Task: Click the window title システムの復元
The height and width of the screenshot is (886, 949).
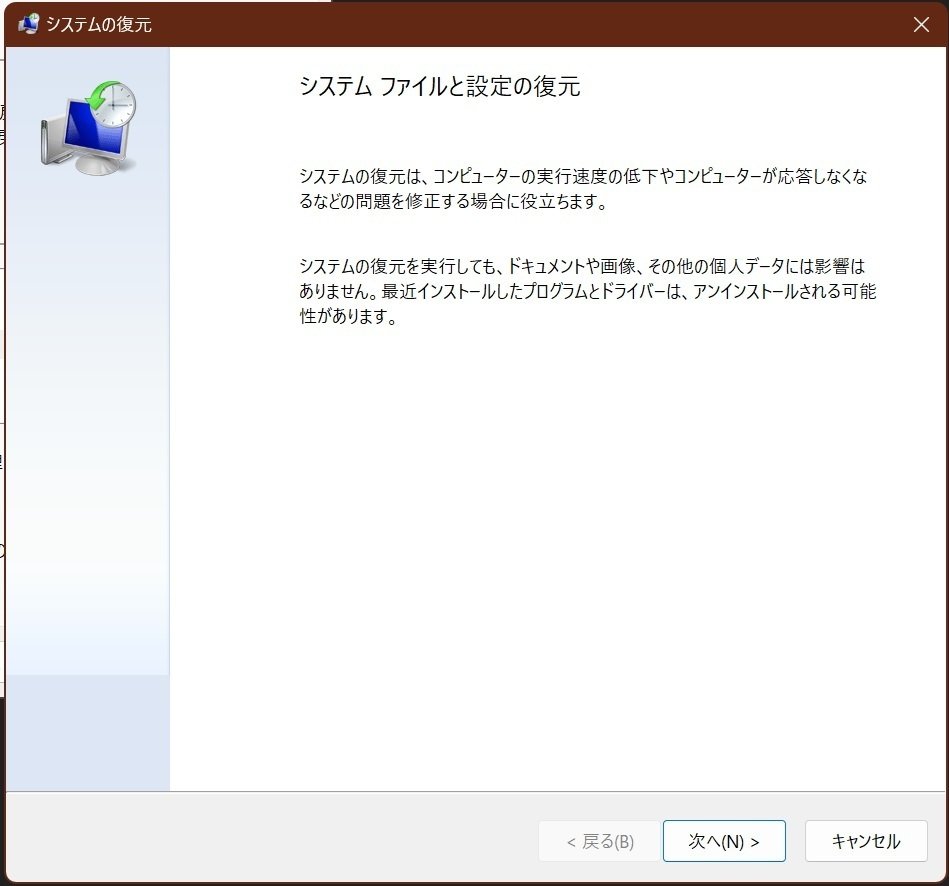Action: pyautogui.click(x=99, y=24)
